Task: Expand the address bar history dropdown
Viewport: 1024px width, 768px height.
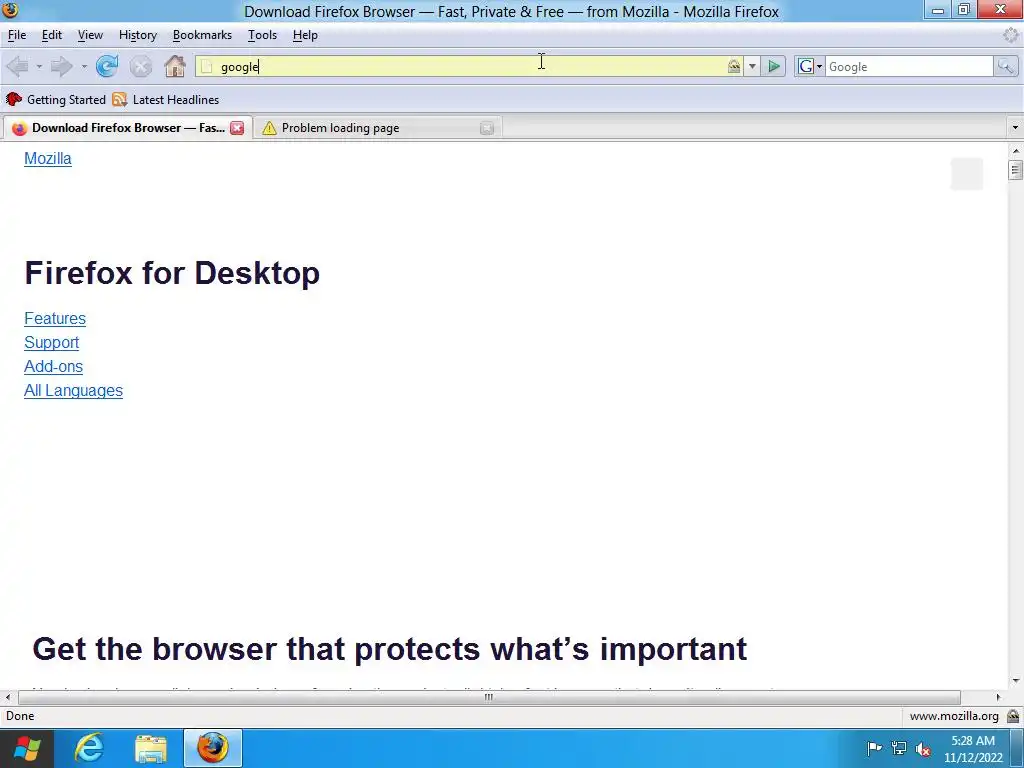Action: (752, 67)
